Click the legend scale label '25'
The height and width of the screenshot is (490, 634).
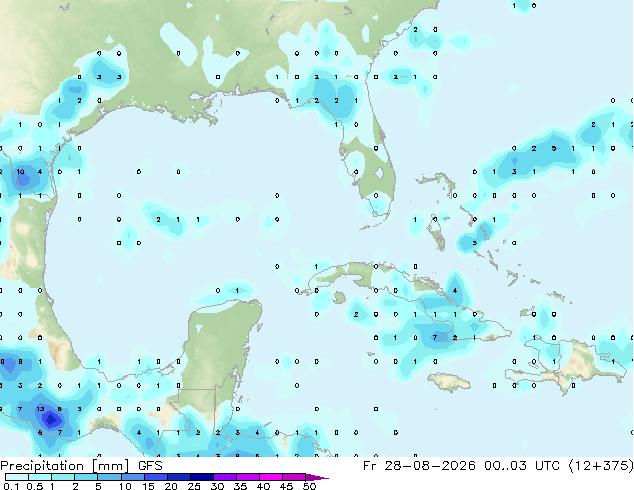(194, 486)
